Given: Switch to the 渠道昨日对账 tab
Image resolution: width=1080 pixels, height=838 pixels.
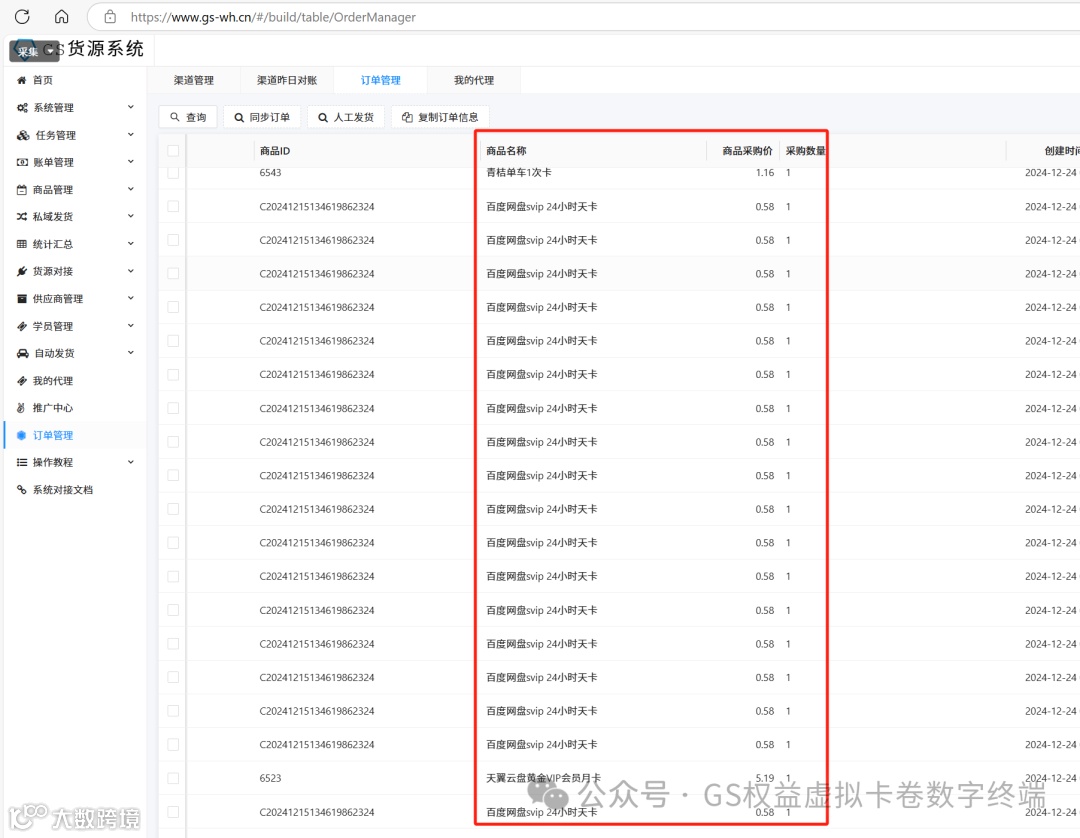Looking at the screenshot, I should [287, 80].
